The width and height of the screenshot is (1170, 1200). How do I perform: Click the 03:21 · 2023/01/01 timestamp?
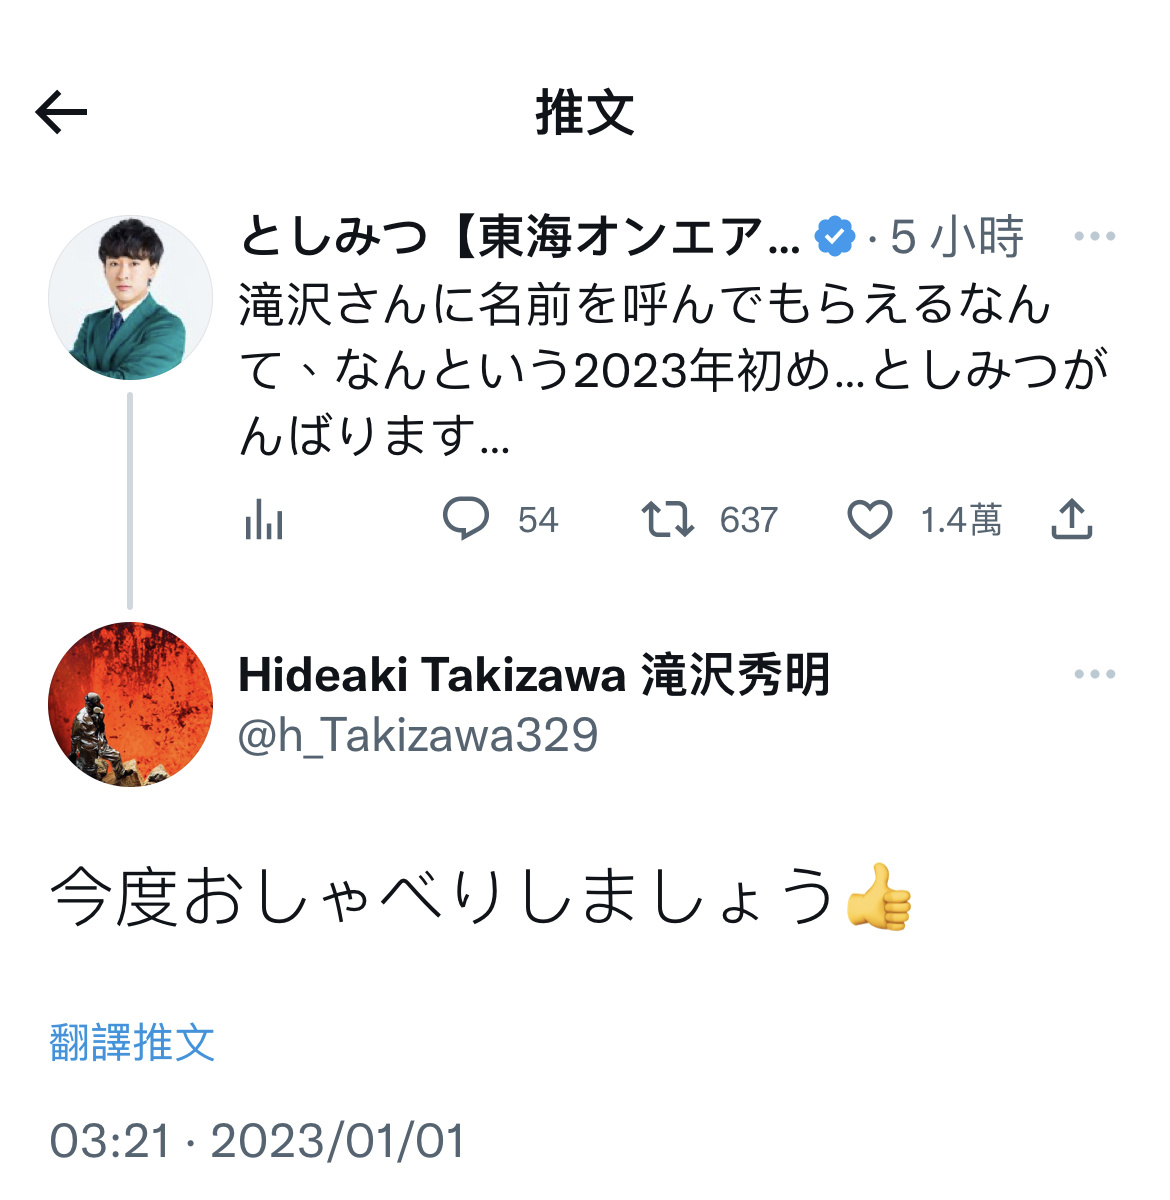258,1141
